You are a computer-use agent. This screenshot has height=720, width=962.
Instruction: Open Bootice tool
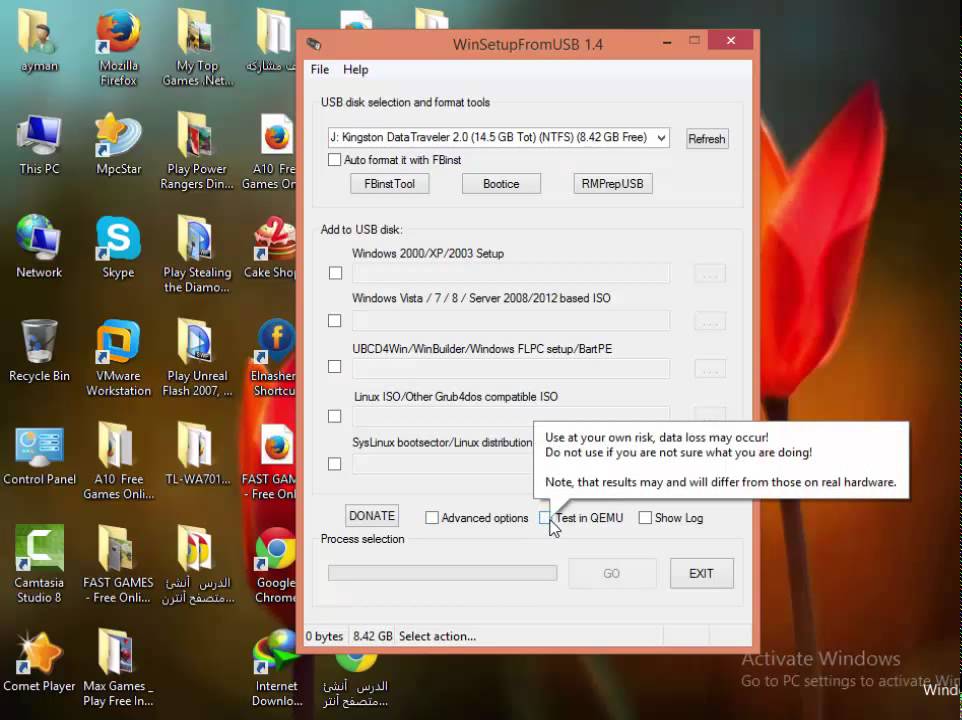click(501, 184)
